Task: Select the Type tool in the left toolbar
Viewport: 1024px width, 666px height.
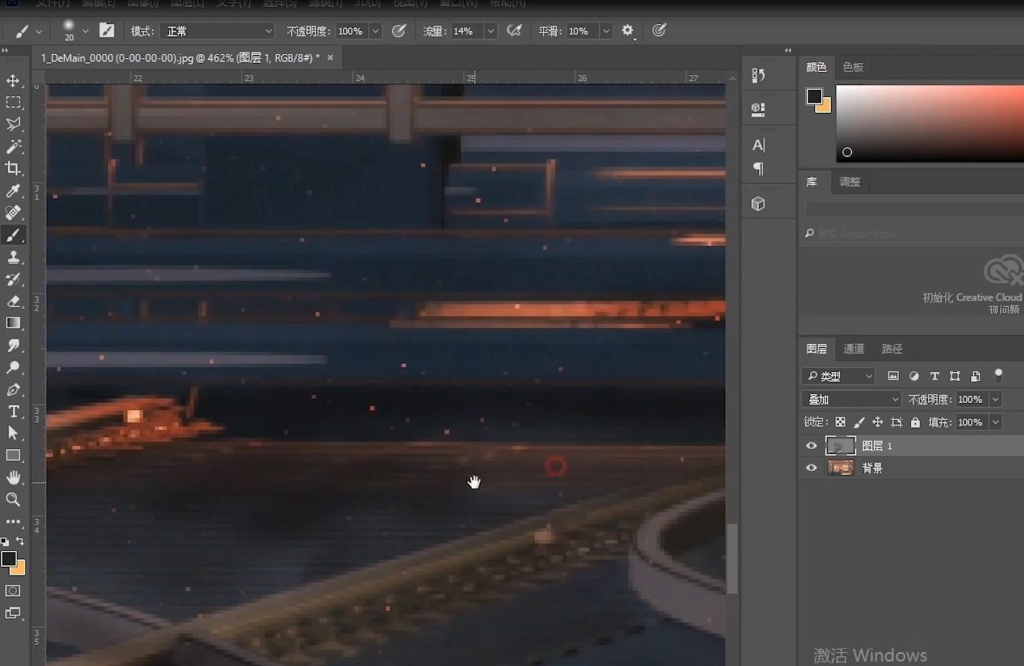Action: [13, 411]
